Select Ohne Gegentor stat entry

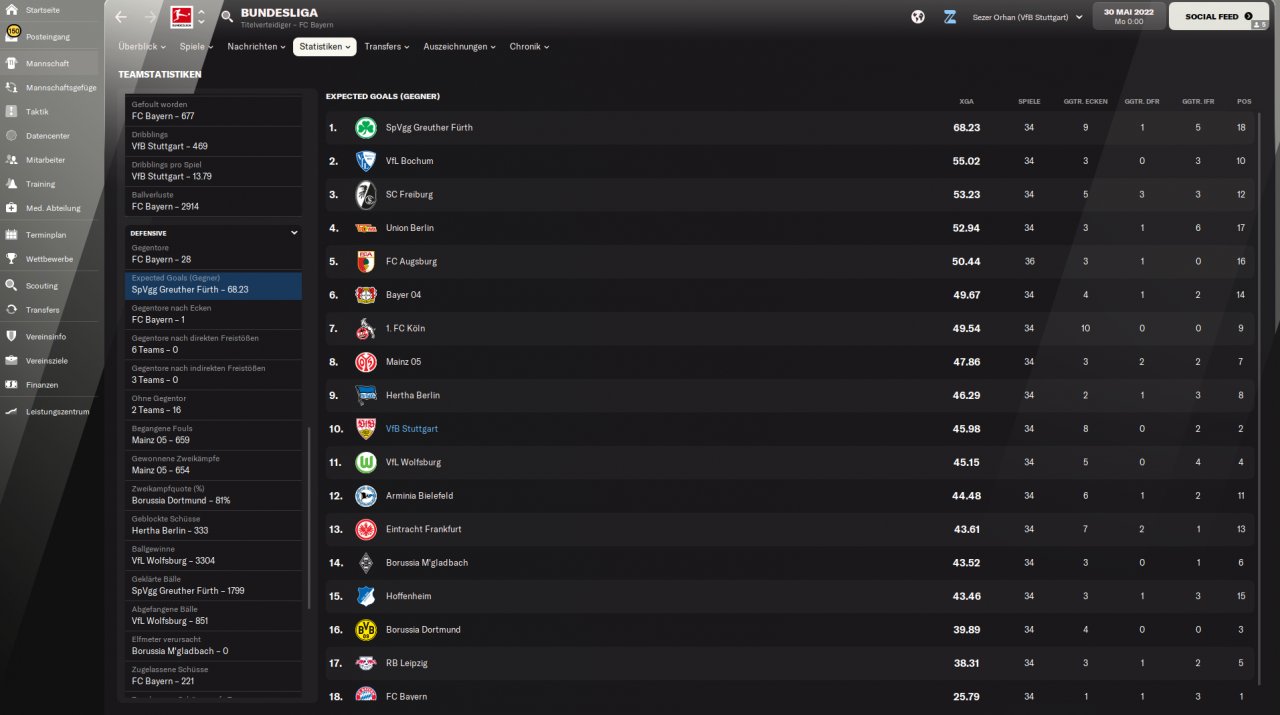pos(213,404)
